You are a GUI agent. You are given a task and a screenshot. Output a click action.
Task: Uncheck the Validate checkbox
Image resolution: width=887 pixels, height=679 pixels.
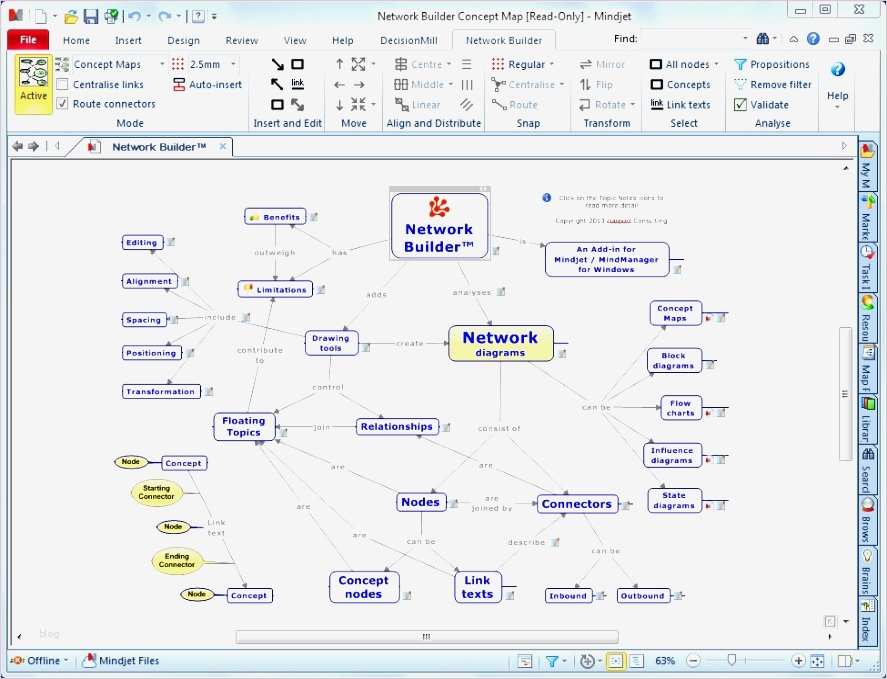740,104
